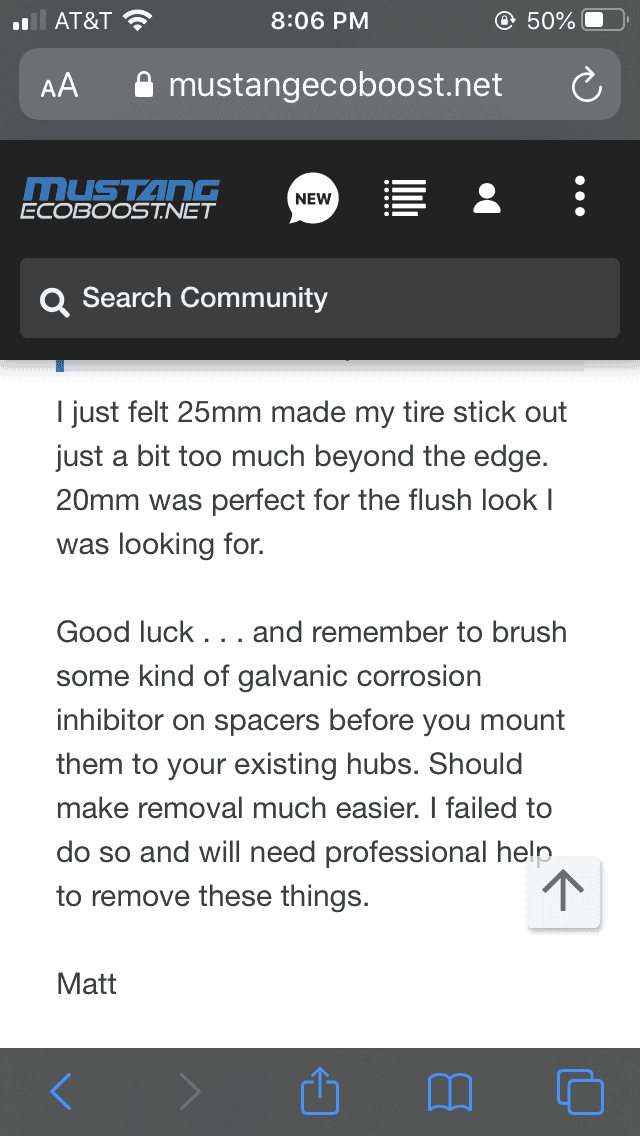The image size is (640, 1136).
Task: Tap the padlock icon in the address bar
Action: [x=145, y=85]
